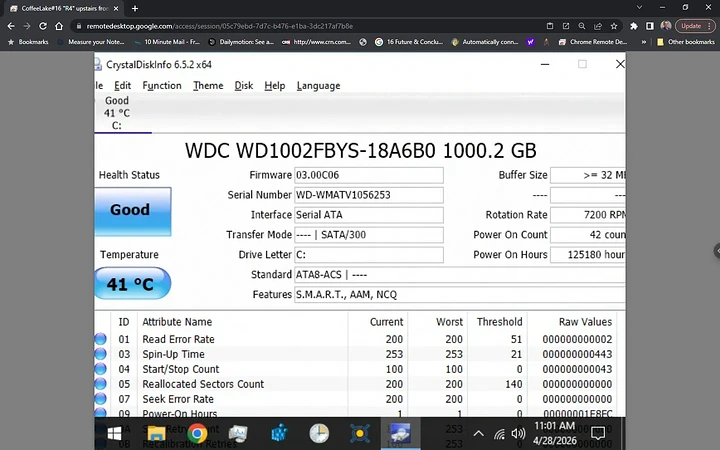720x450 pixels.
Task: Toggle Chrome side panel
Action: (x=650, y=26)
